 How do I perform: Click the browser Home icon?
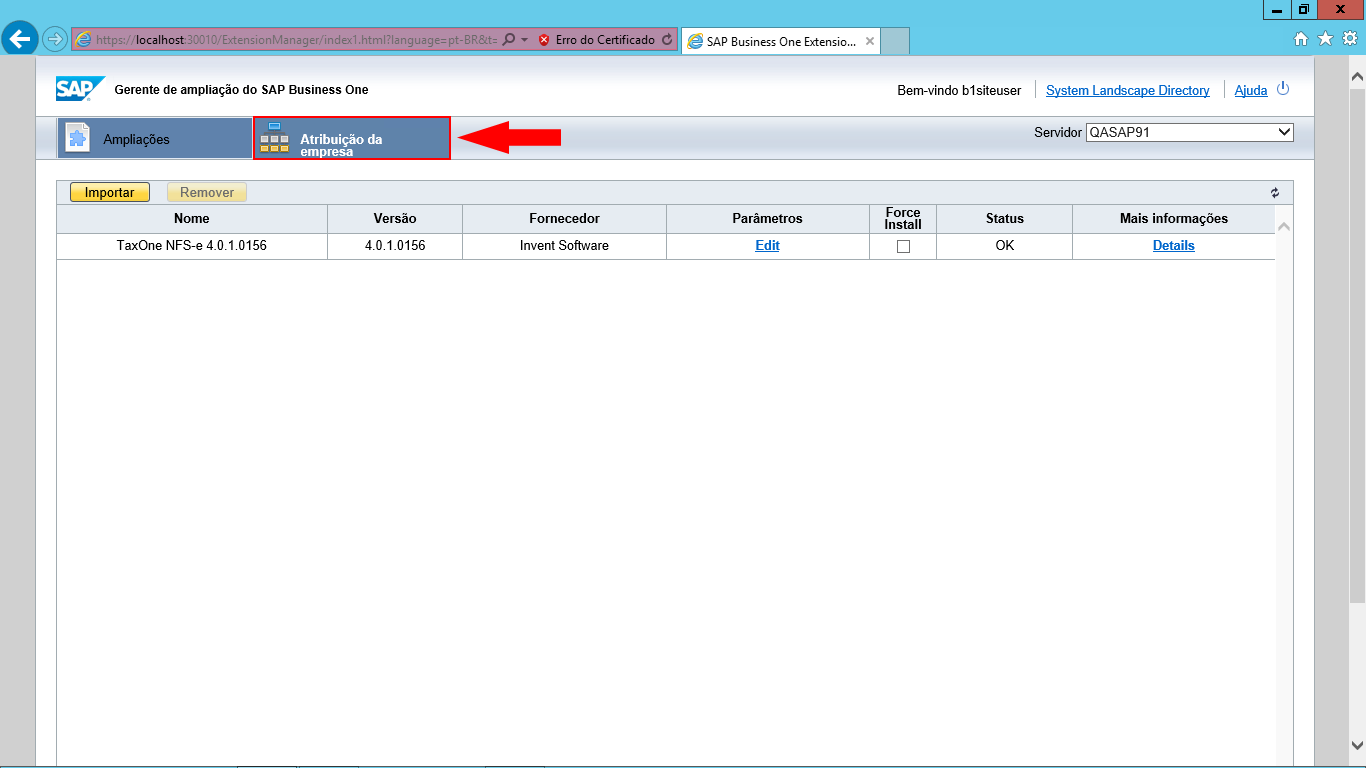click(x=1301, y=39)
